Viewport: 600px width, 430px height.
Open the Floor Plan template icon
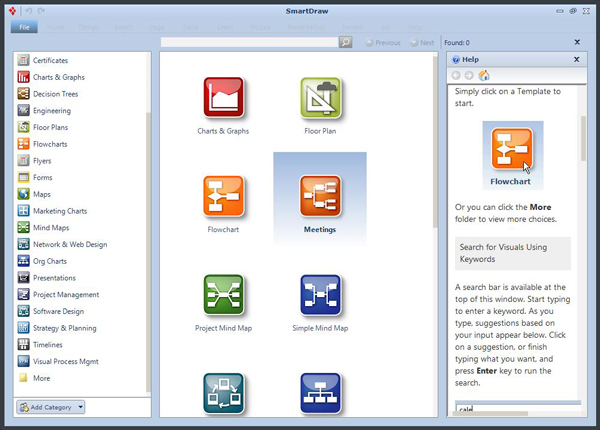tap(320, 98)
